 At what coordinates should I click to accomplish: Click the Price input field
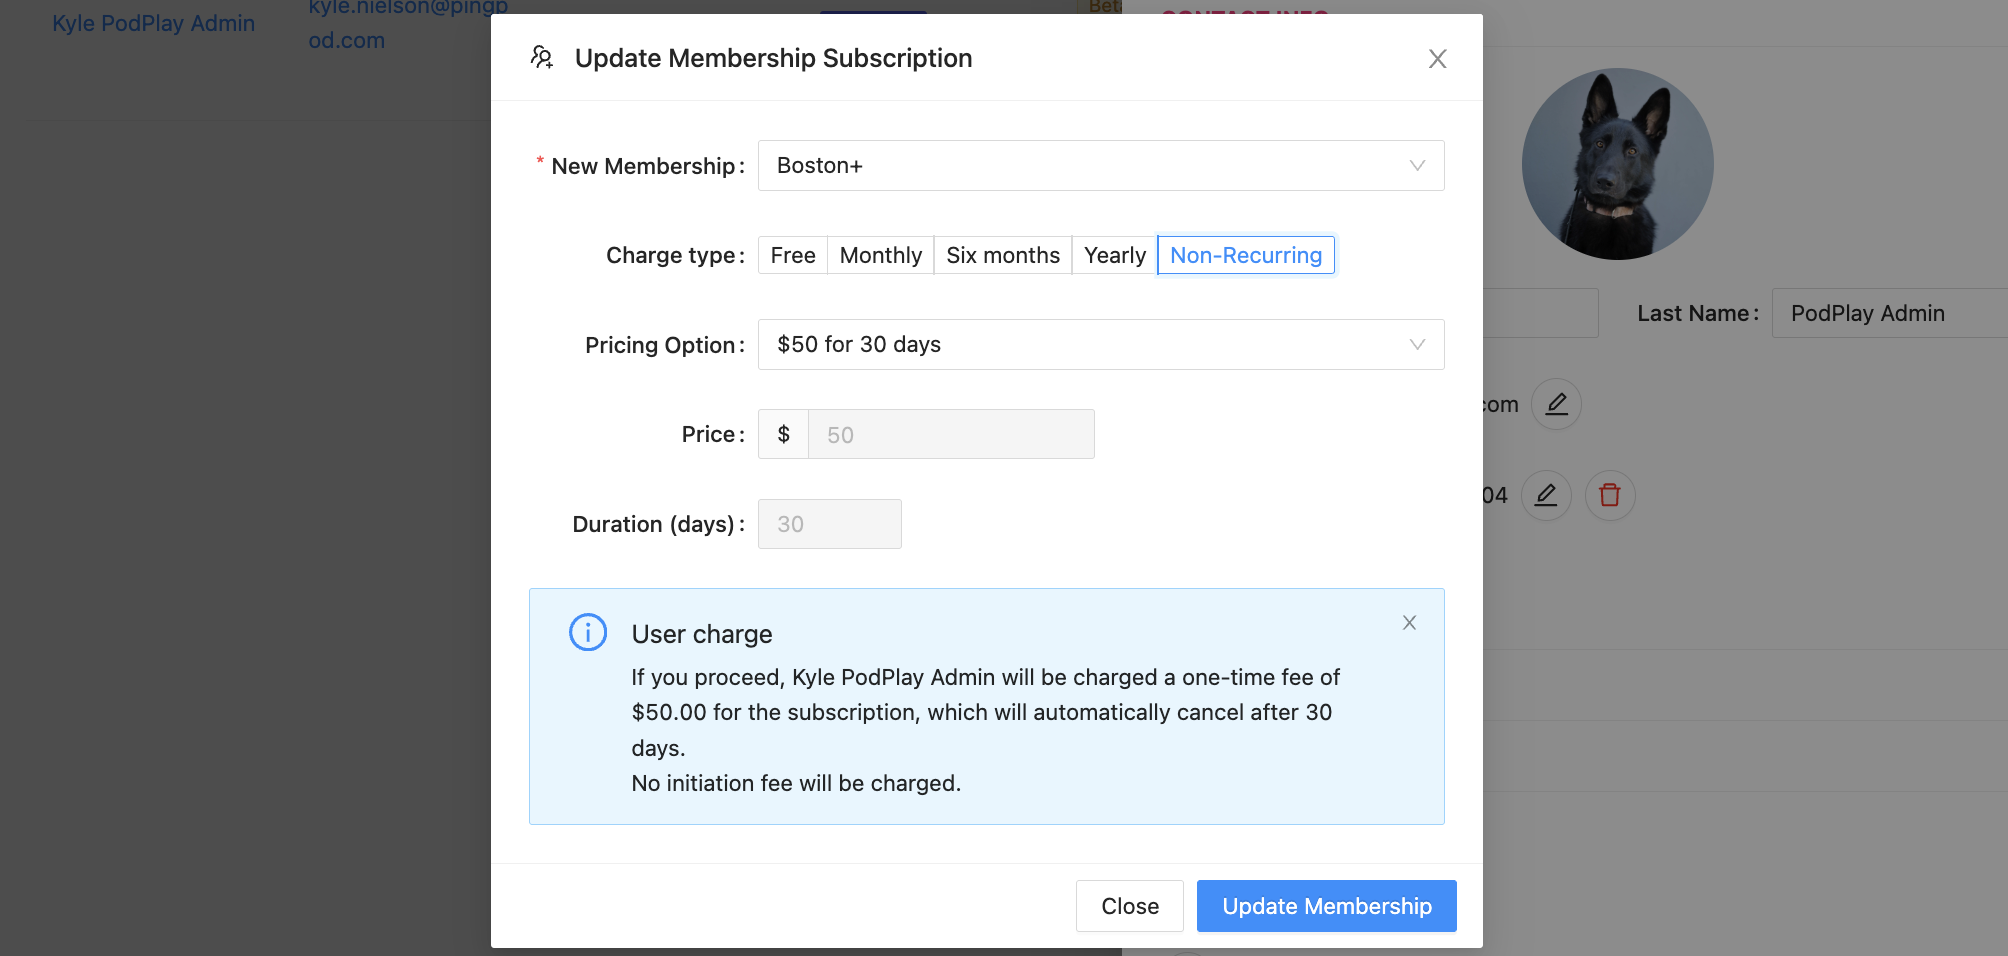(x=950, y=435)
